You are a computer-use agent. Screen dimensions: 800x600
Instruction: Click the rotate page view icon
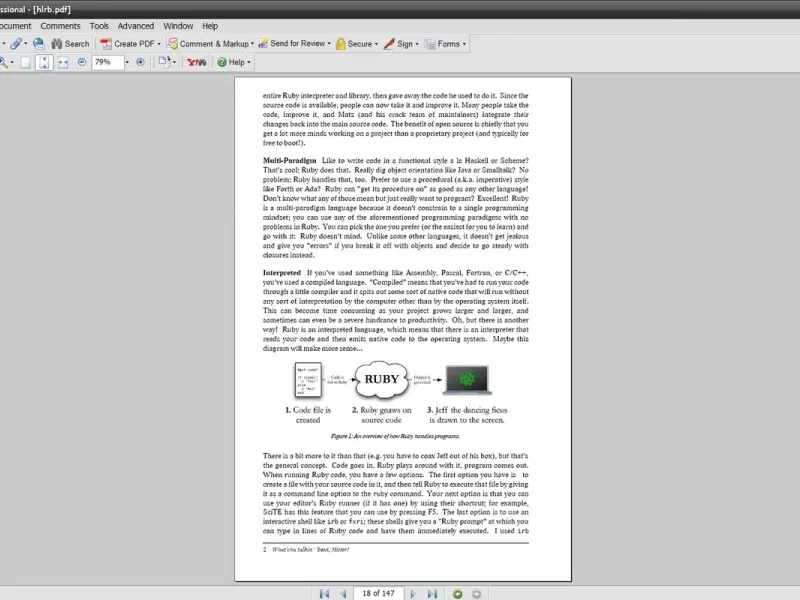coord(164,62)
